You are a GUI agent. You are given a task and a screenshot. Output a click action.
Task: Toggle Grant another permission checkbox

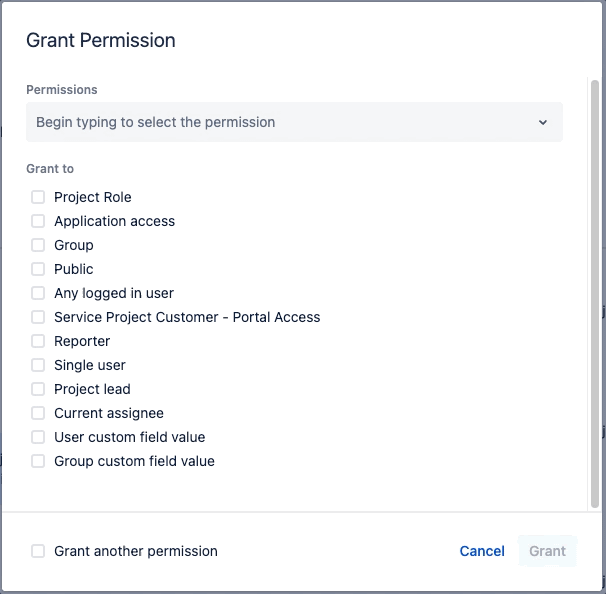pyautogui.click(x=38, y=551)
